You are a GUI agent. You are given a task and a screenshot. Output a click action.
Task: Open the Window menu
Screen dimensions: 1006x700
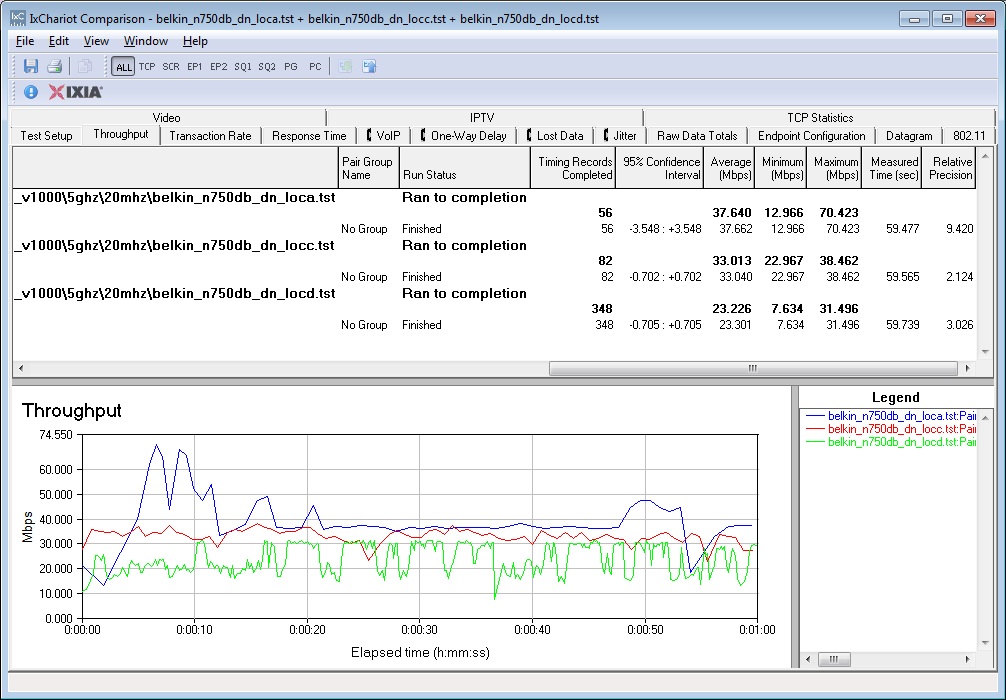tap(146, 41)
